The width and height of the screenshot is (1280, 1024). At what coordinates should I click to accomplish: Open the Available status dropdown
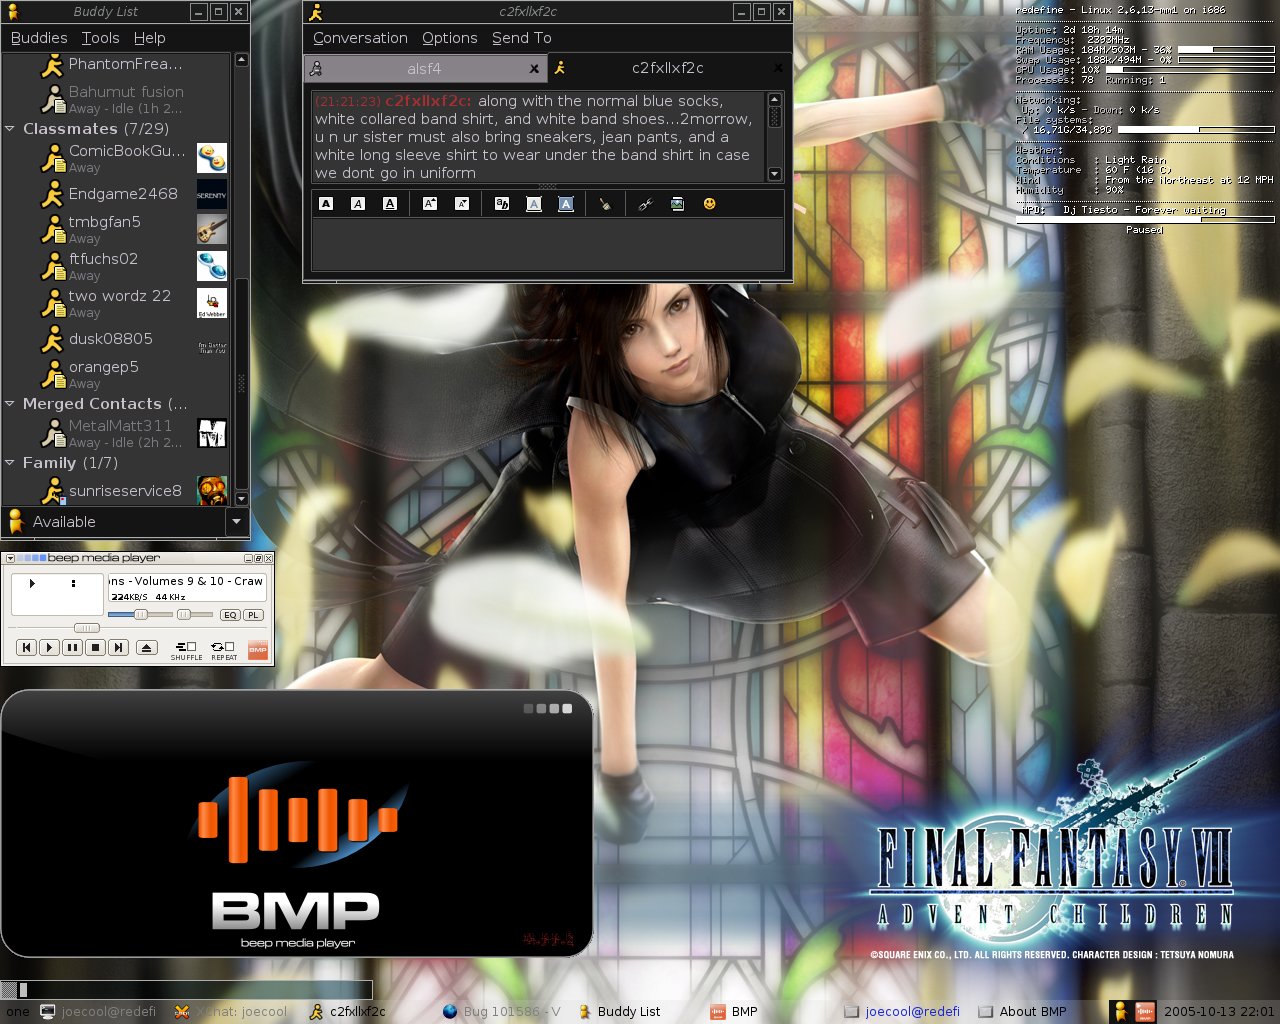click(236, 522)
